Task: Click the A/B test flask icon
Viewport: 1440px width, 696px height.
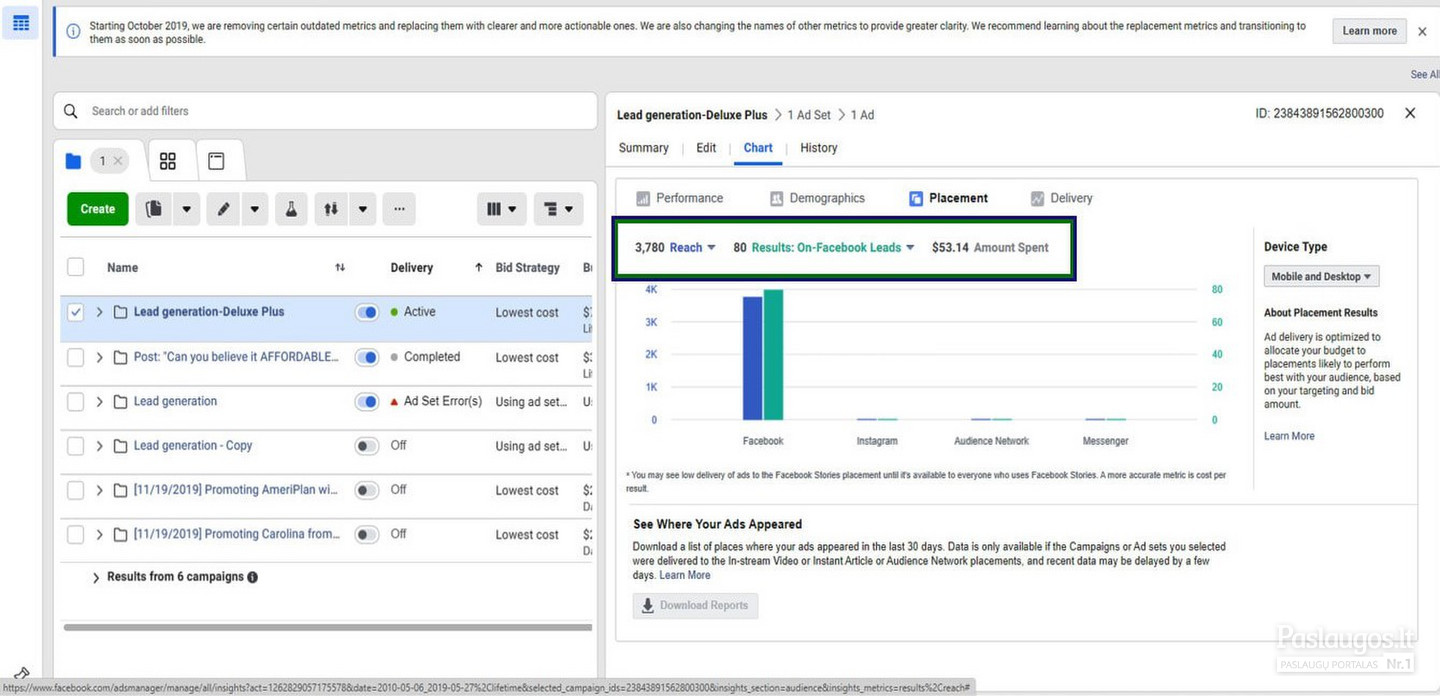Action: pos(291,209)
